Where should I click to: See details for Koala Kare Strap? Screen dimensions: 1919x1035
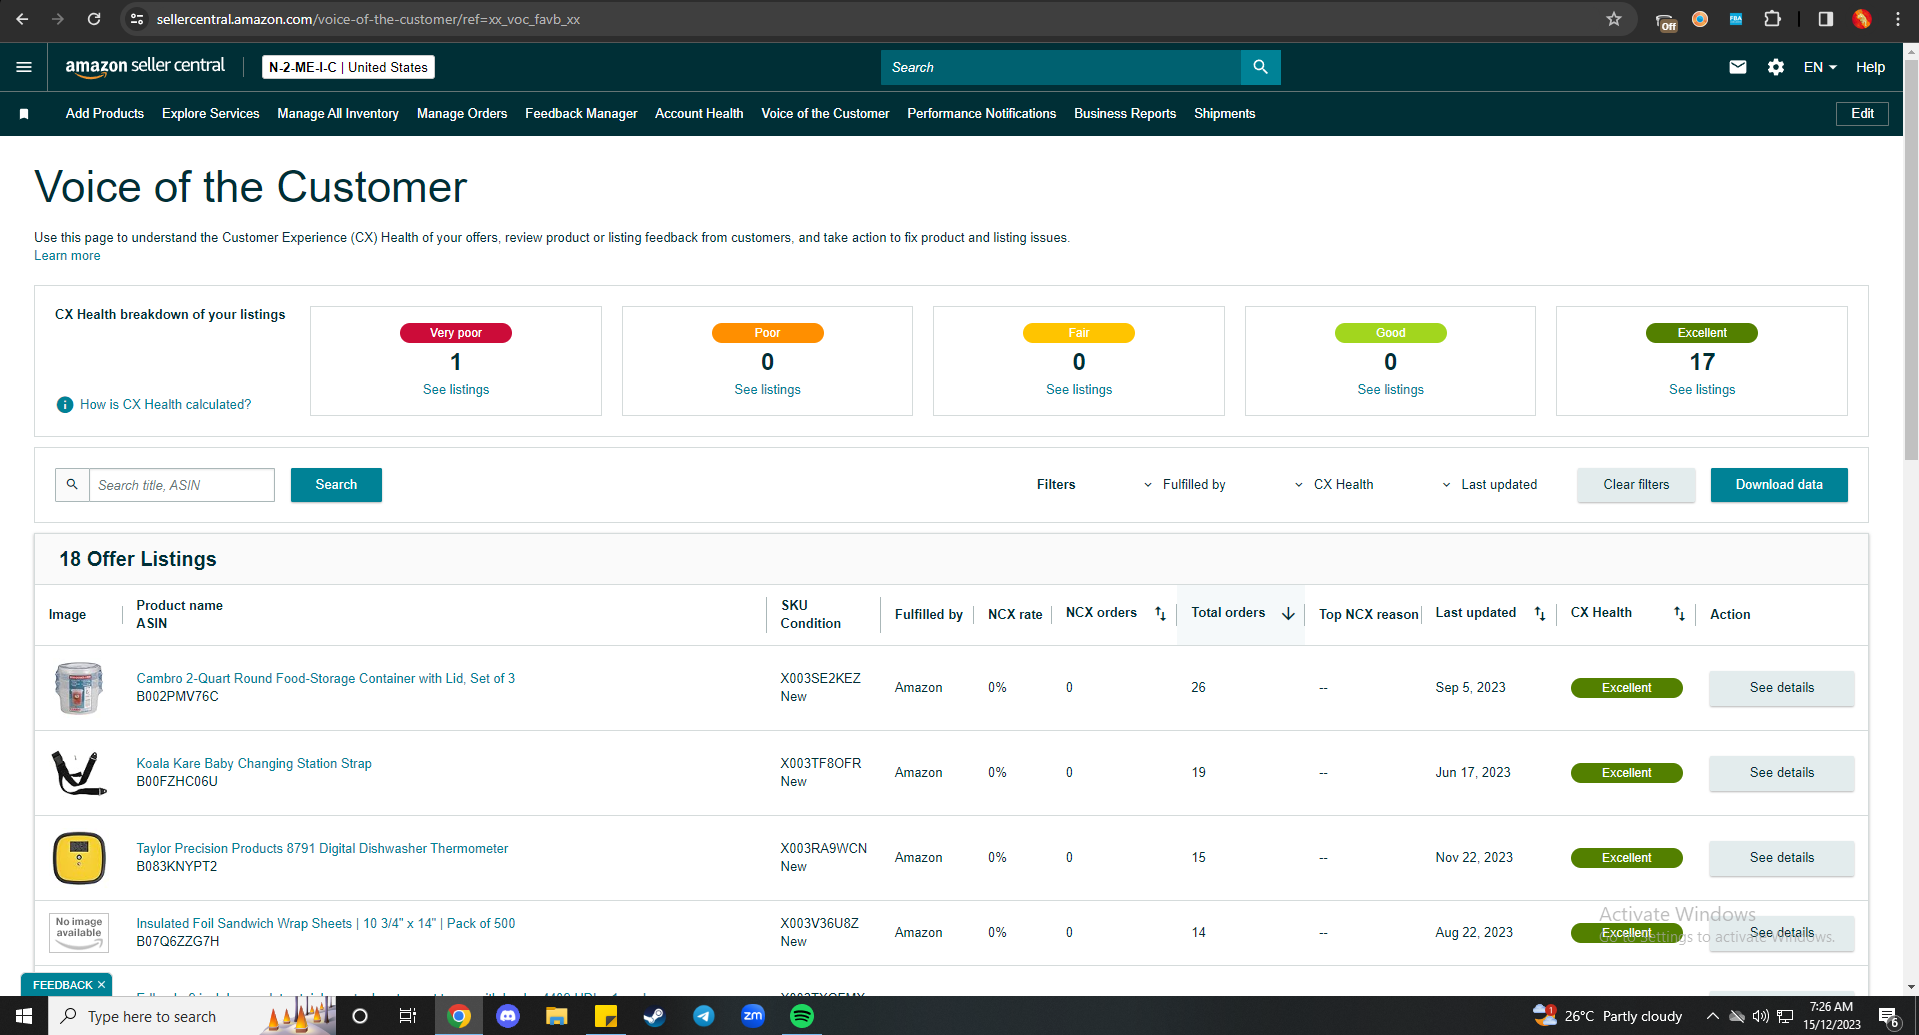click(1782, 773)
